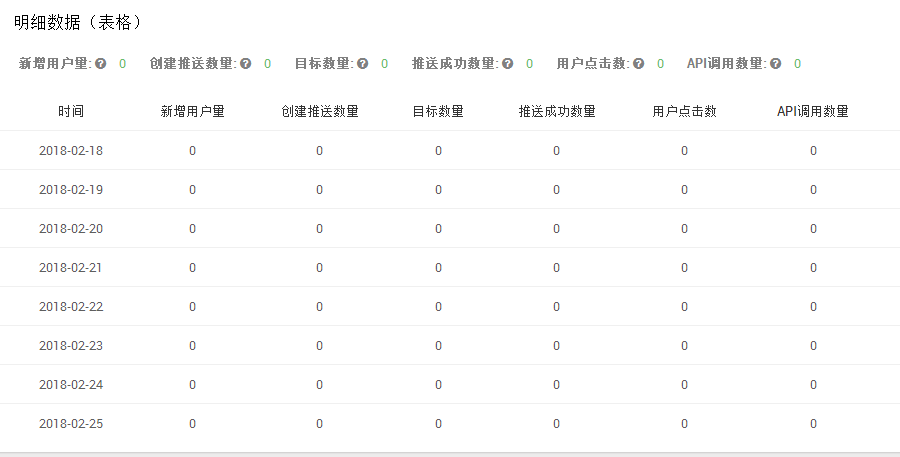Click 推送成功数量 value in 2018-02-24 row
This screenshot has width=900, height=457.
point(556,385)
